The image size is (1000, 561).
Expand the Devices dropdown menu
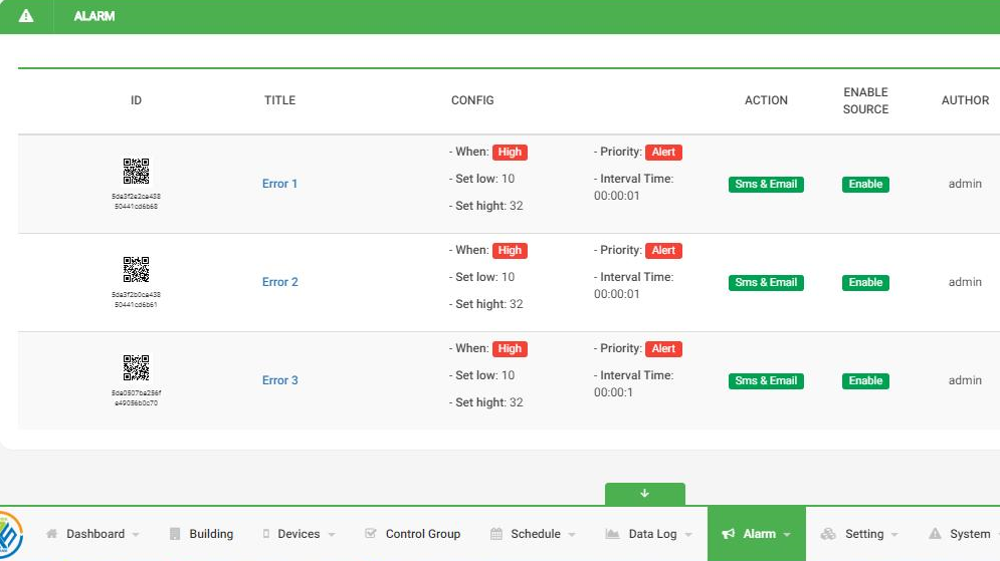coord(298,534)
